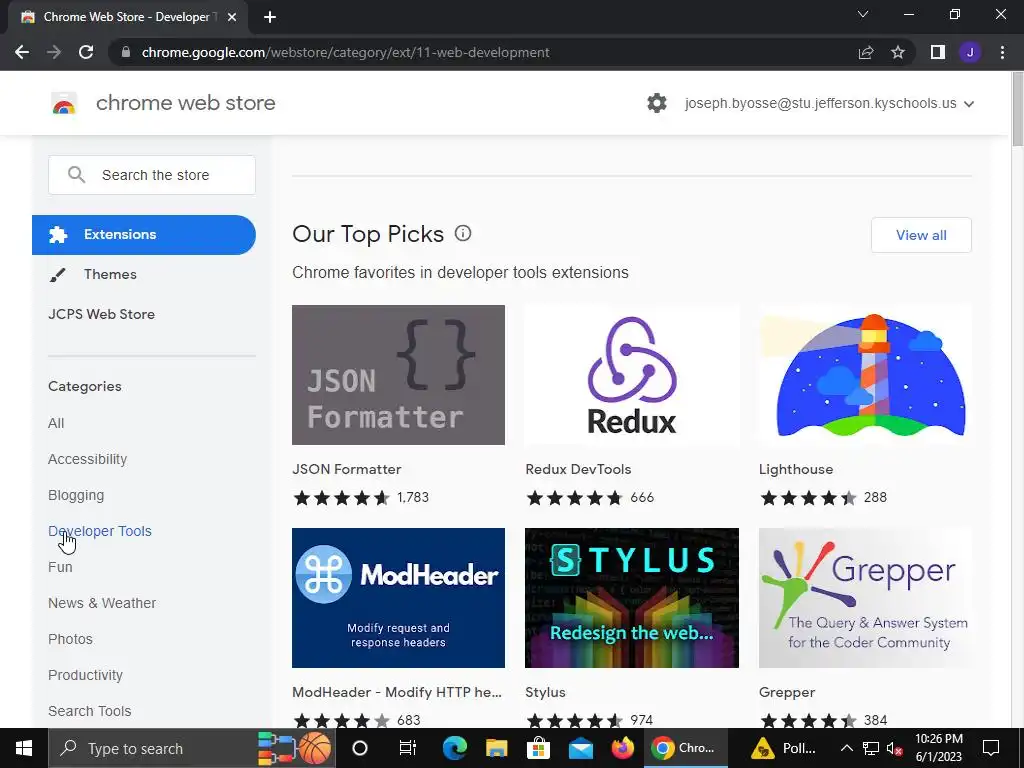1024x768 pixels.
Task: Share this page icon in address bar
Action: click(866, 52)
